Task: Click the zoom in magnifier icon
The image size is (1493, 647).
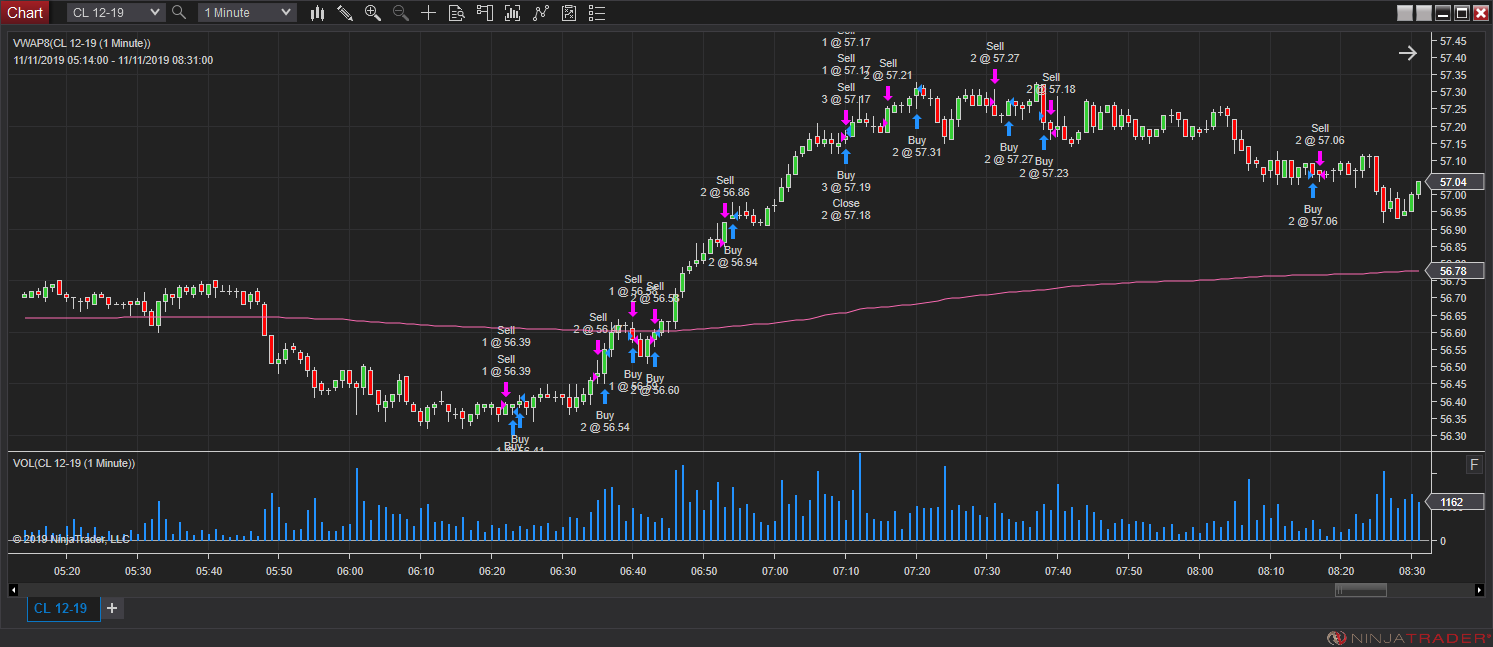Action: click(x=373, y=13)
